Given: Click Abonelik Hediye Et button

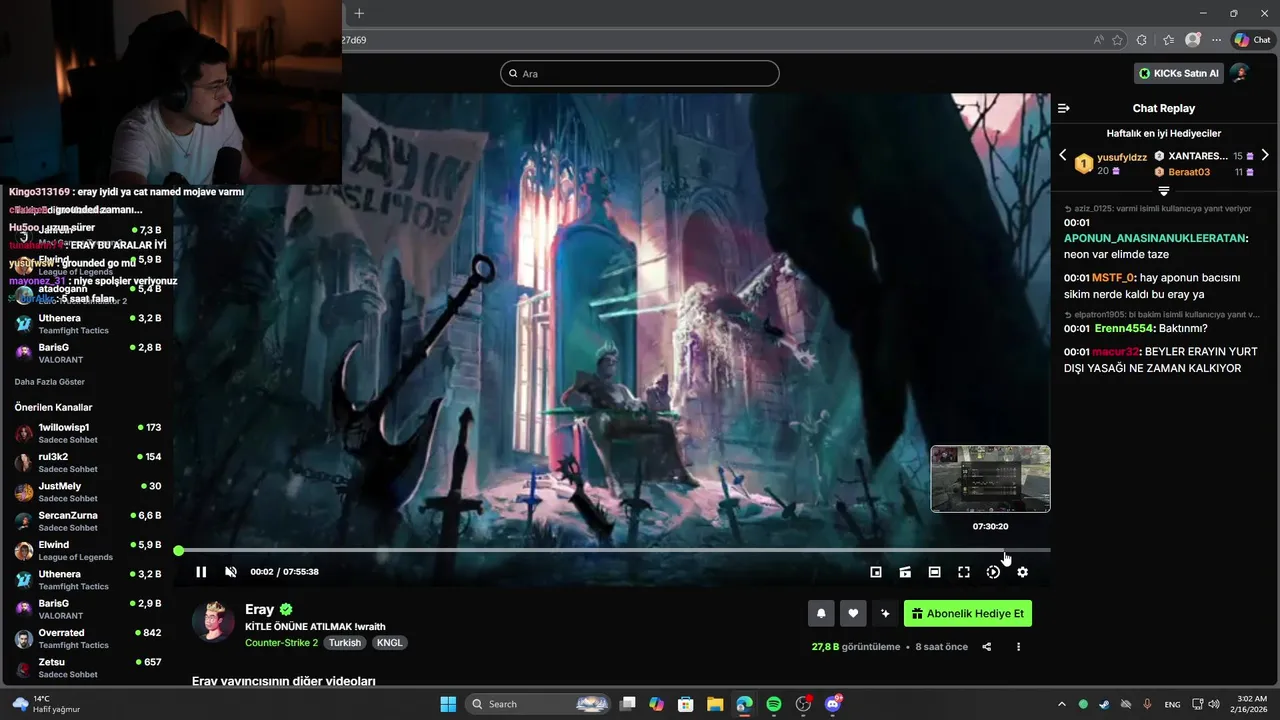Looking at the screenshot, I should coord(967,614).
